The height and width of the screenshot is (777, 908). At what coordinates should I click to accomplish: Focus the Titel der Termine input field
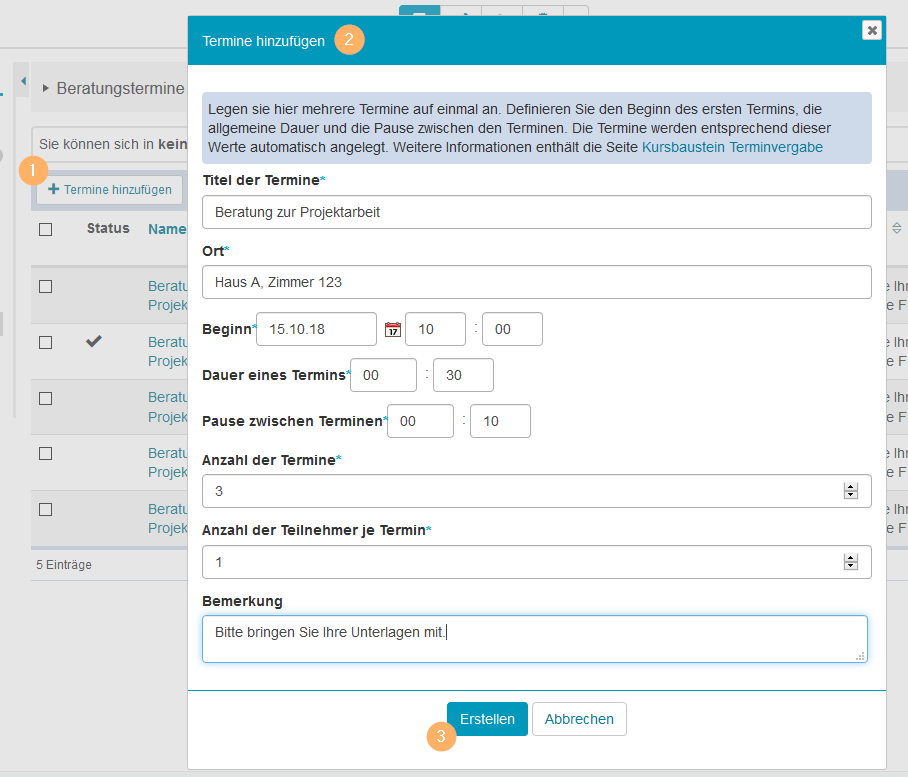pos(536,212)
